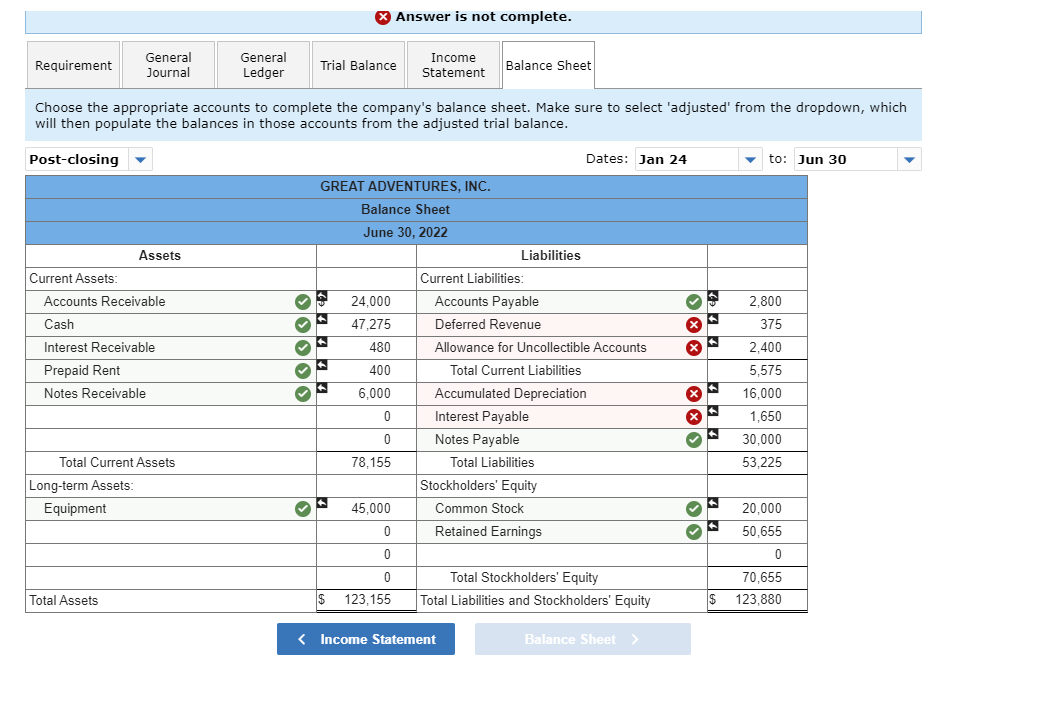
Task: Click the marker icon next to 30,000 amount
Action: point(713,433)
